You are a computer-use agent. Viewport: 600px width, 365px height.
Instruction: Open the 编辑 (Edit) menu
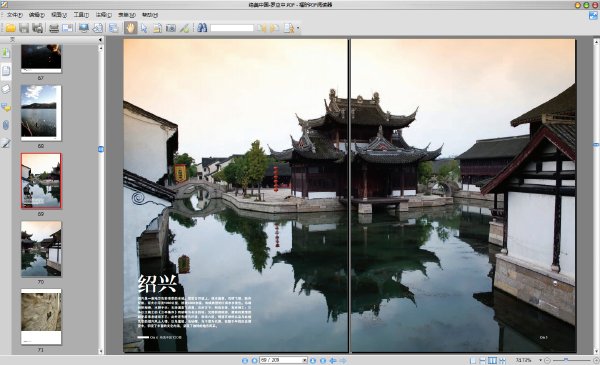pos(36,15)
